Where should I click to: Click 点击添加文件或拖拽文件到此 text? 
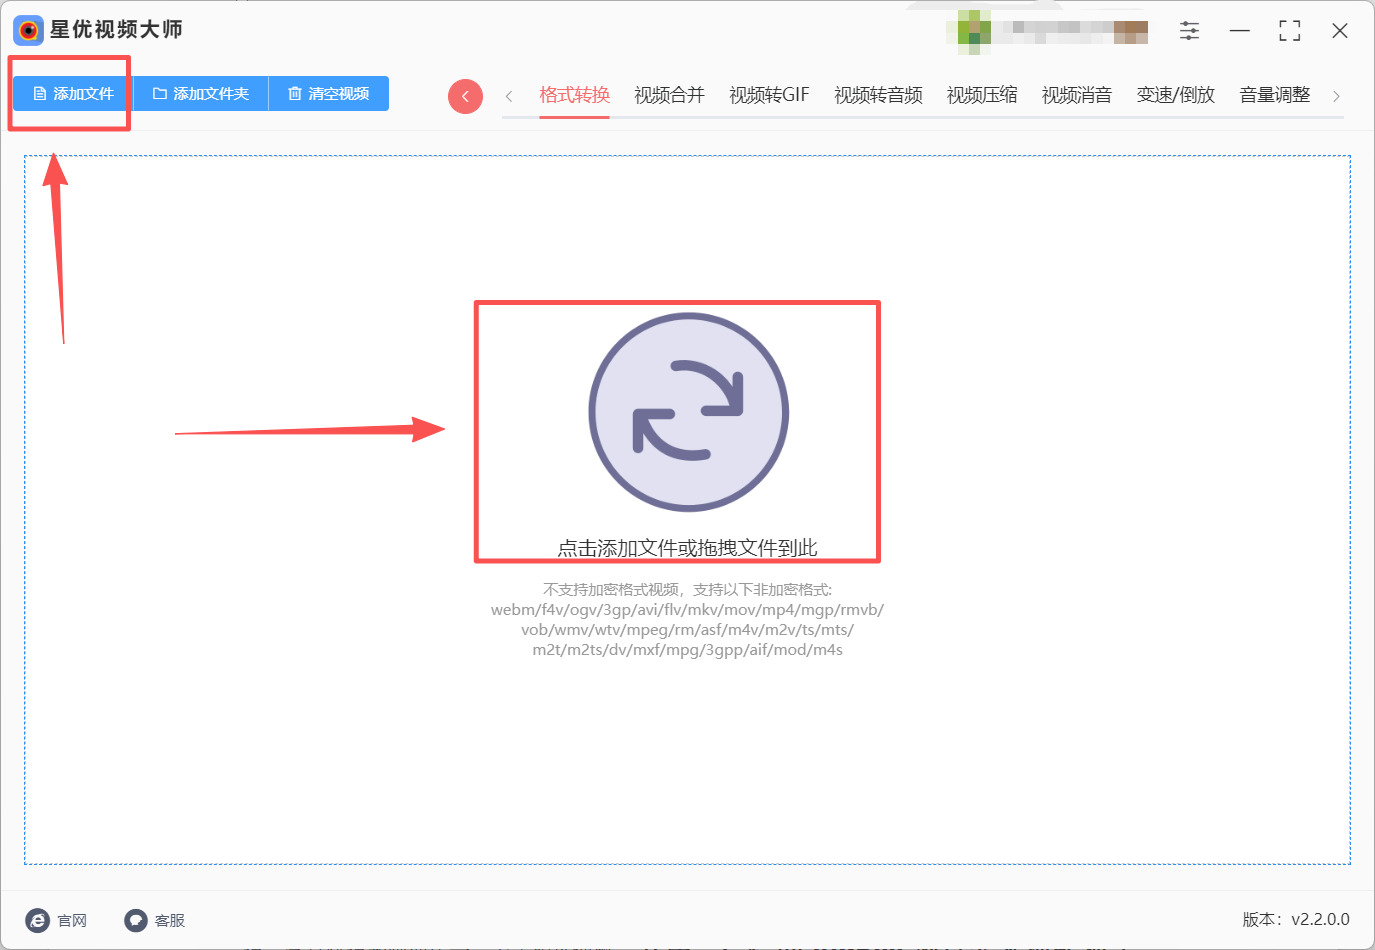point(687,548)
